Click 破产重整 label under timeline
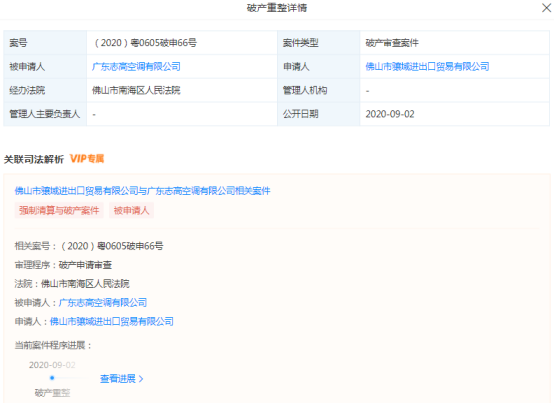Image resolution: width=554 pixels, height=404 pixels. [x=52, y=393]
